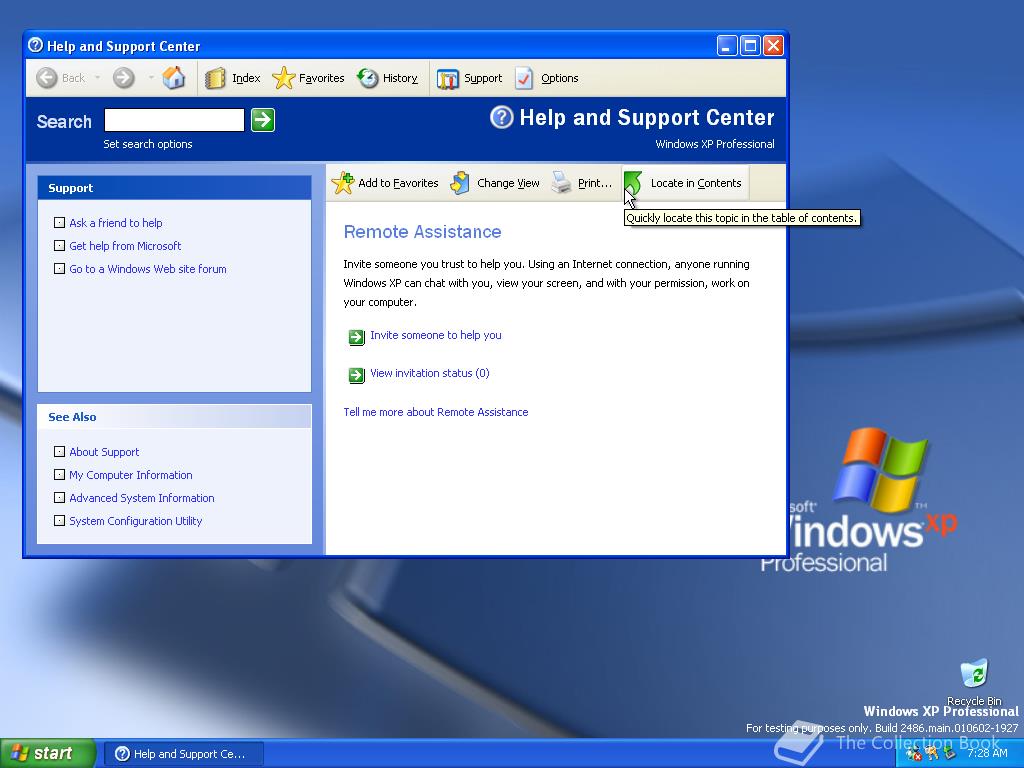Click the Support toolbar icon
This screenshot has width=1024, height=768.
coord(447,79)
